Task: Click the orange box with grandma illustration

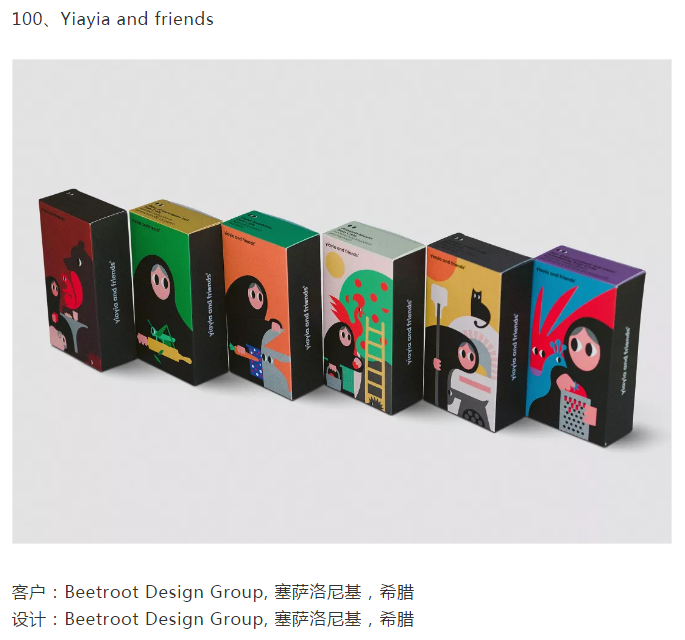Action: pyautogui.click(x=272, y=304)
